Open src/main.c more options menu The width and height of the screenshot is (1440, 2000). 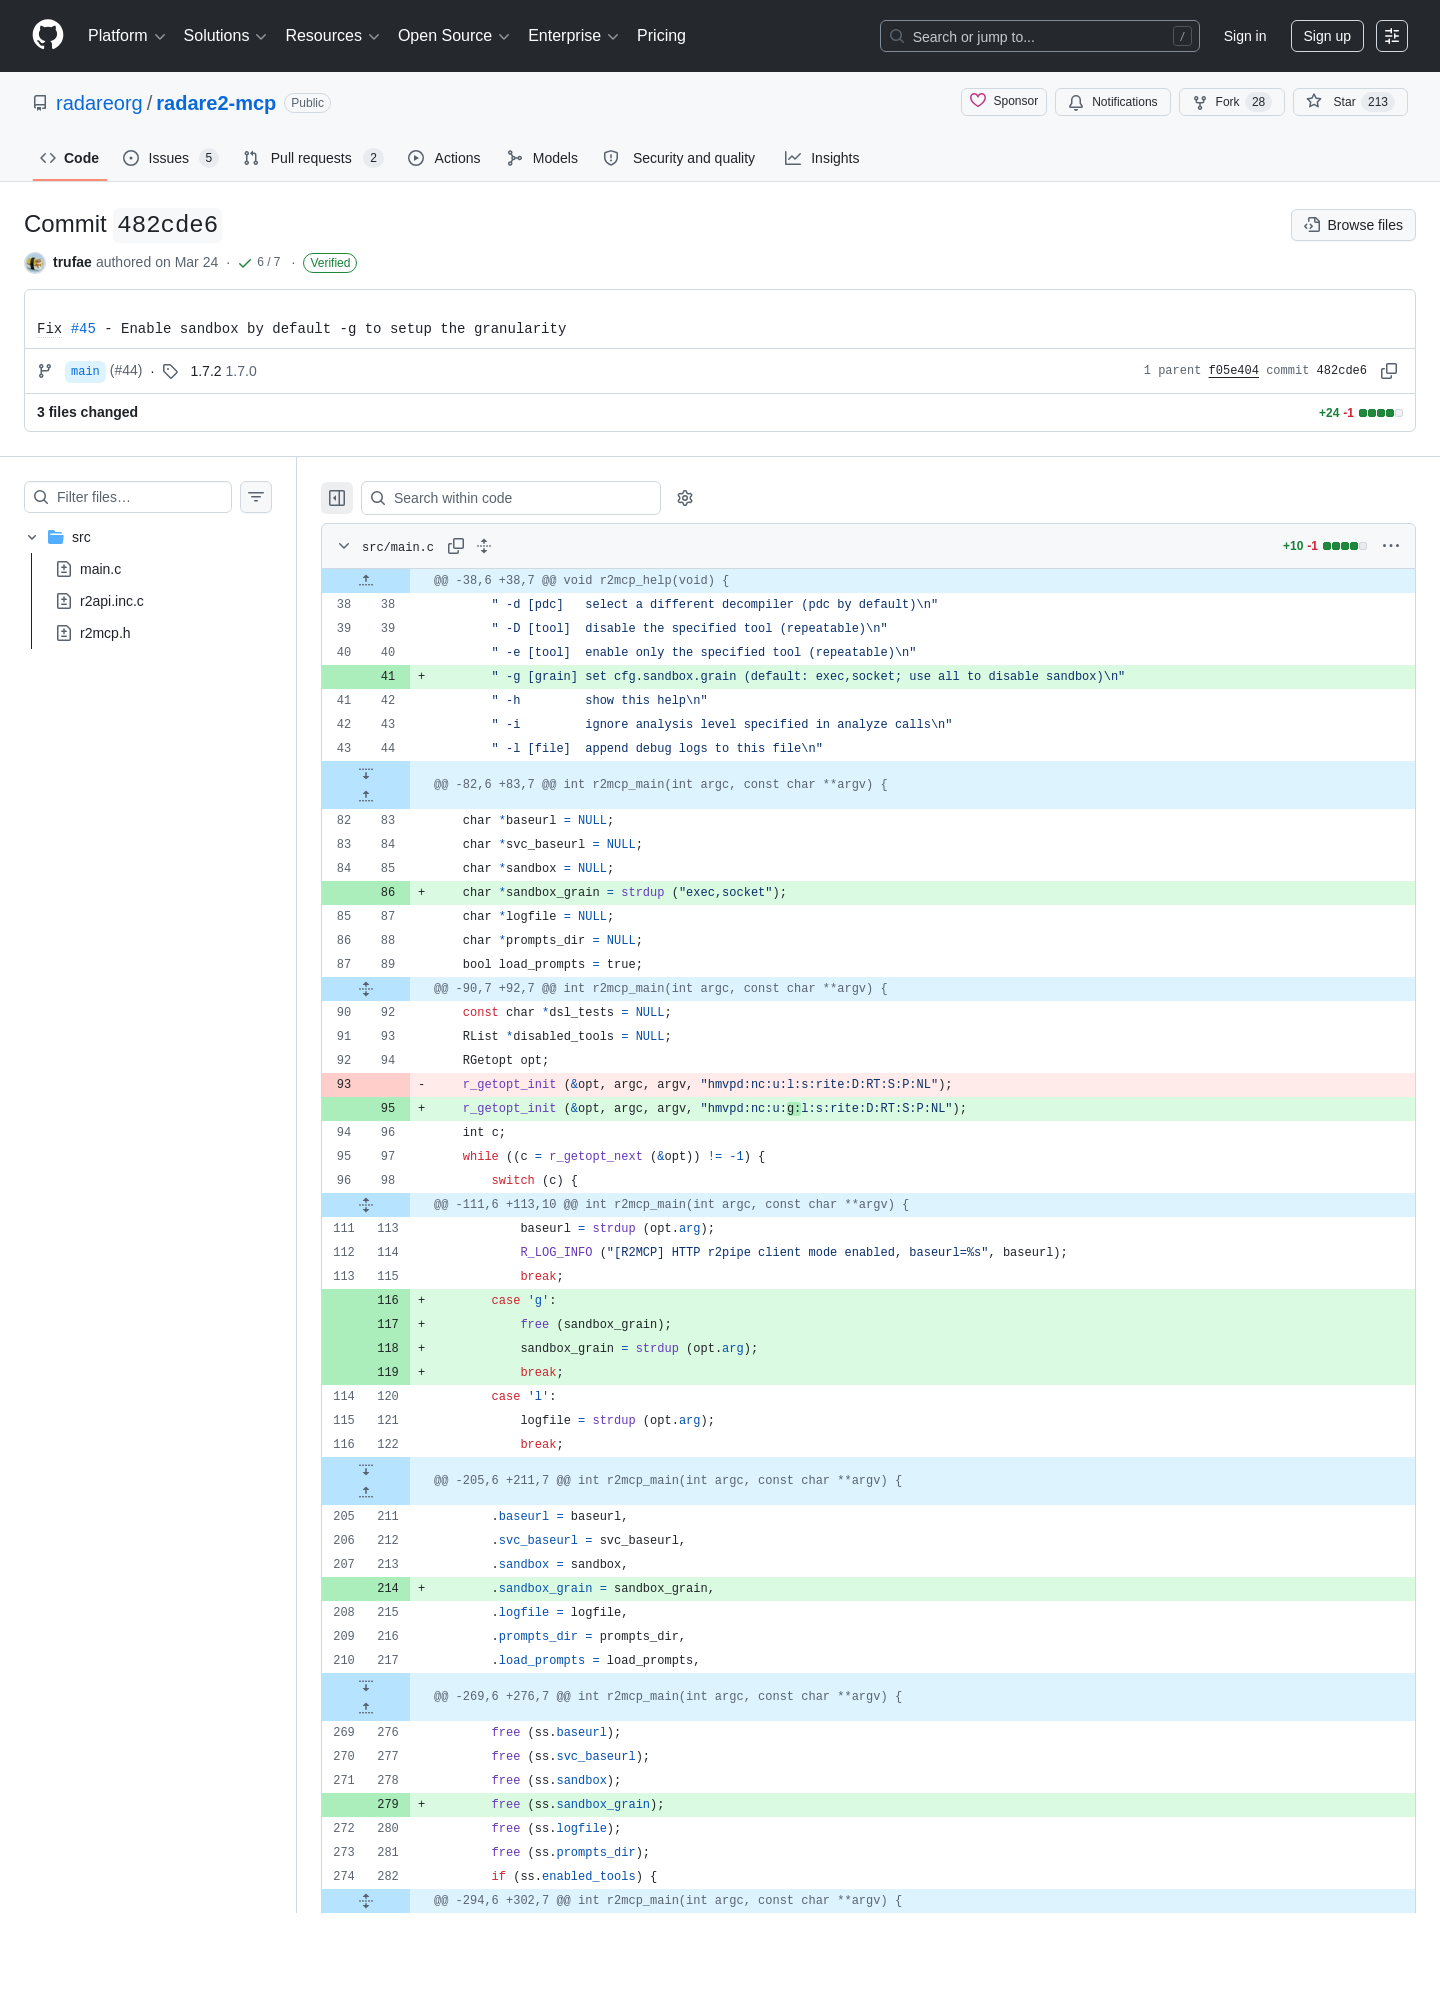click(x=1391, y=546)
